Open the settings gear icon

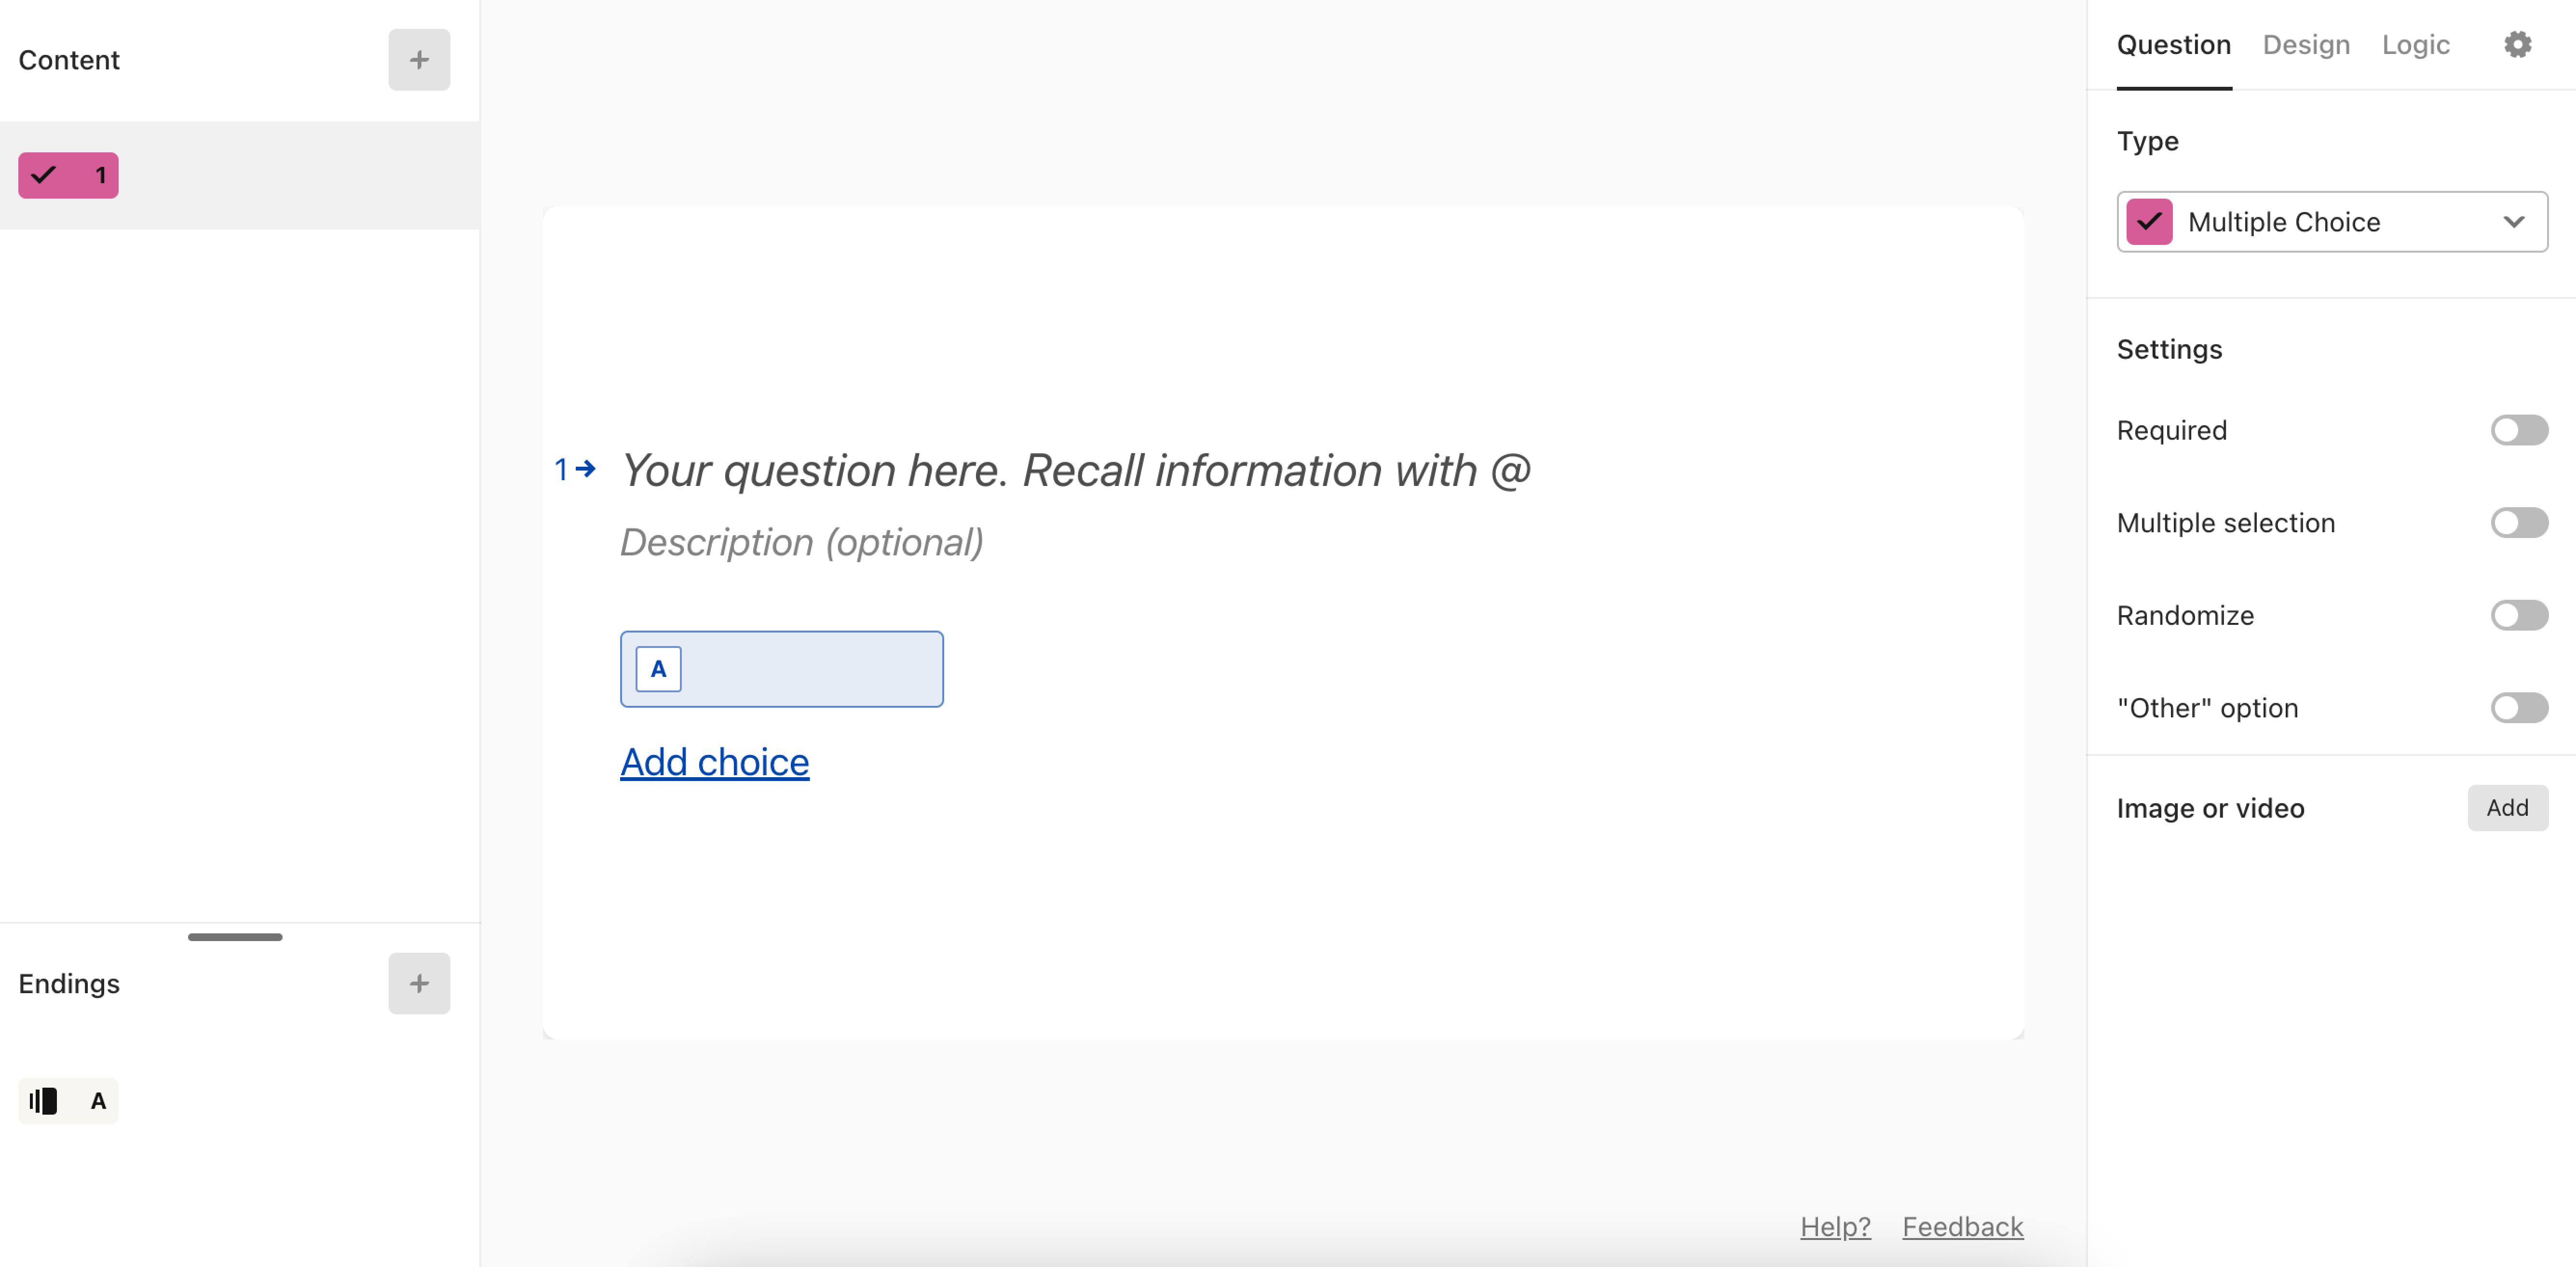coord(2517,45)
